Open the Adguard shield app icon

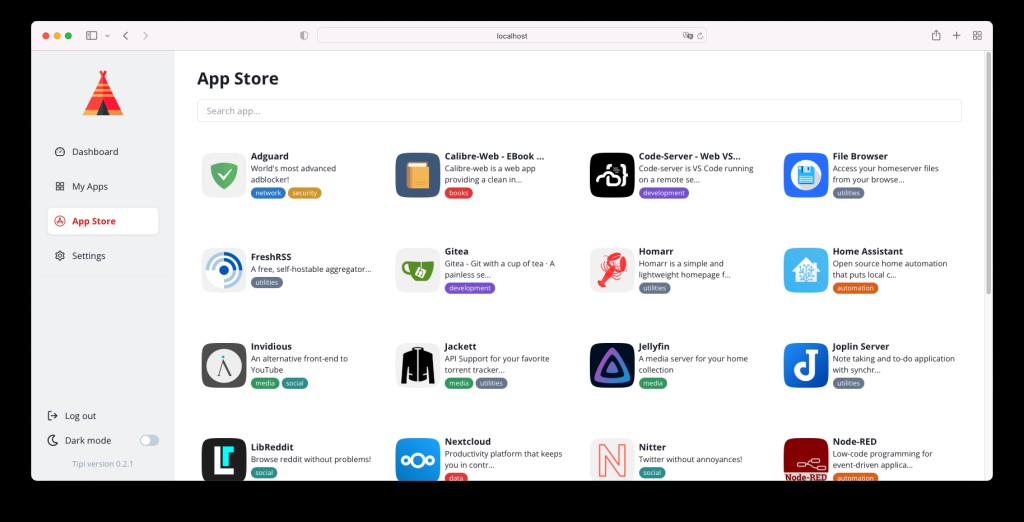(x=224, y=175)
